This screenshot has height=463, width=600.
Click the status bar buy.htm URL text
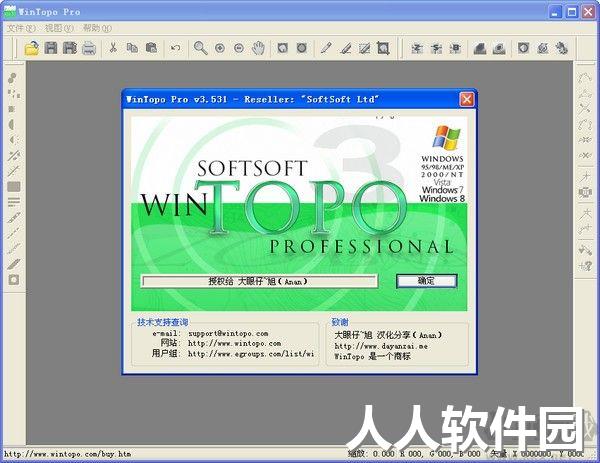[x=67, y=454]
